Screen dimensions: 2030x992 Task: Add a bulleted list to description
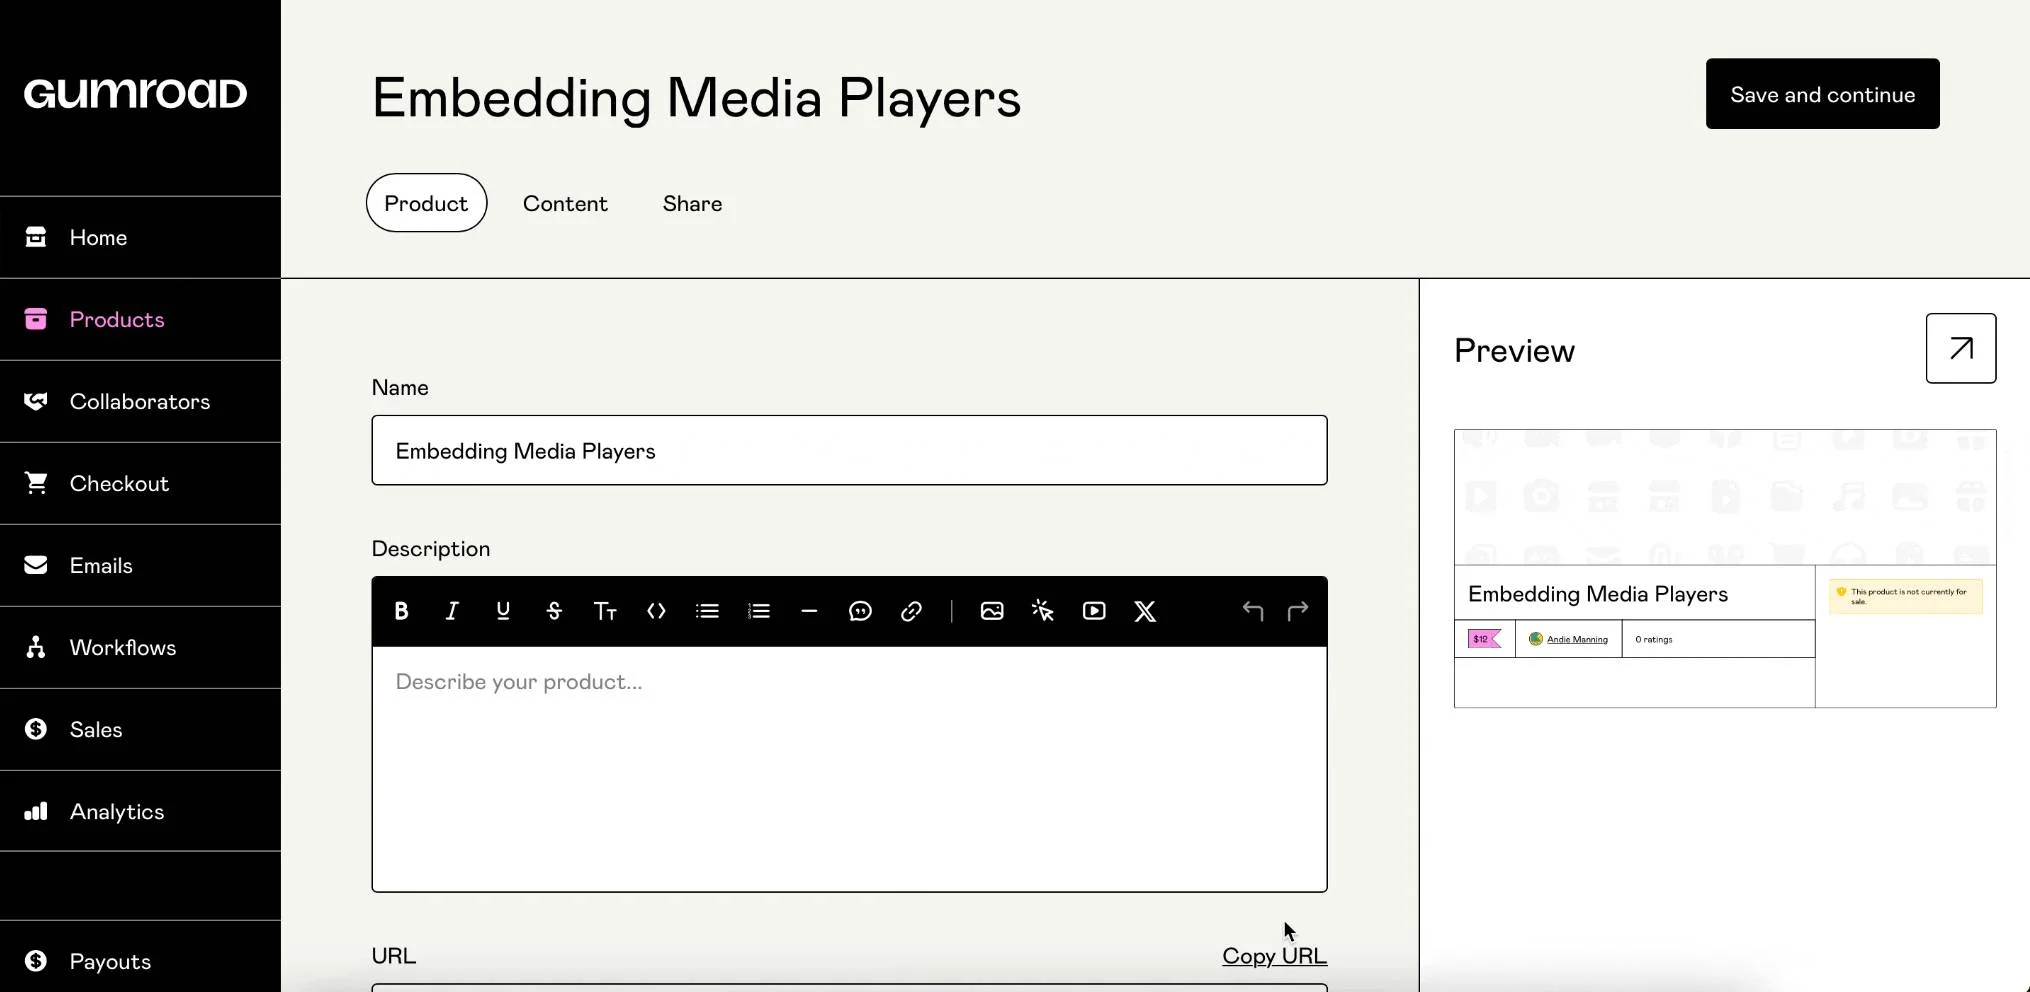[x=707, y=611]
